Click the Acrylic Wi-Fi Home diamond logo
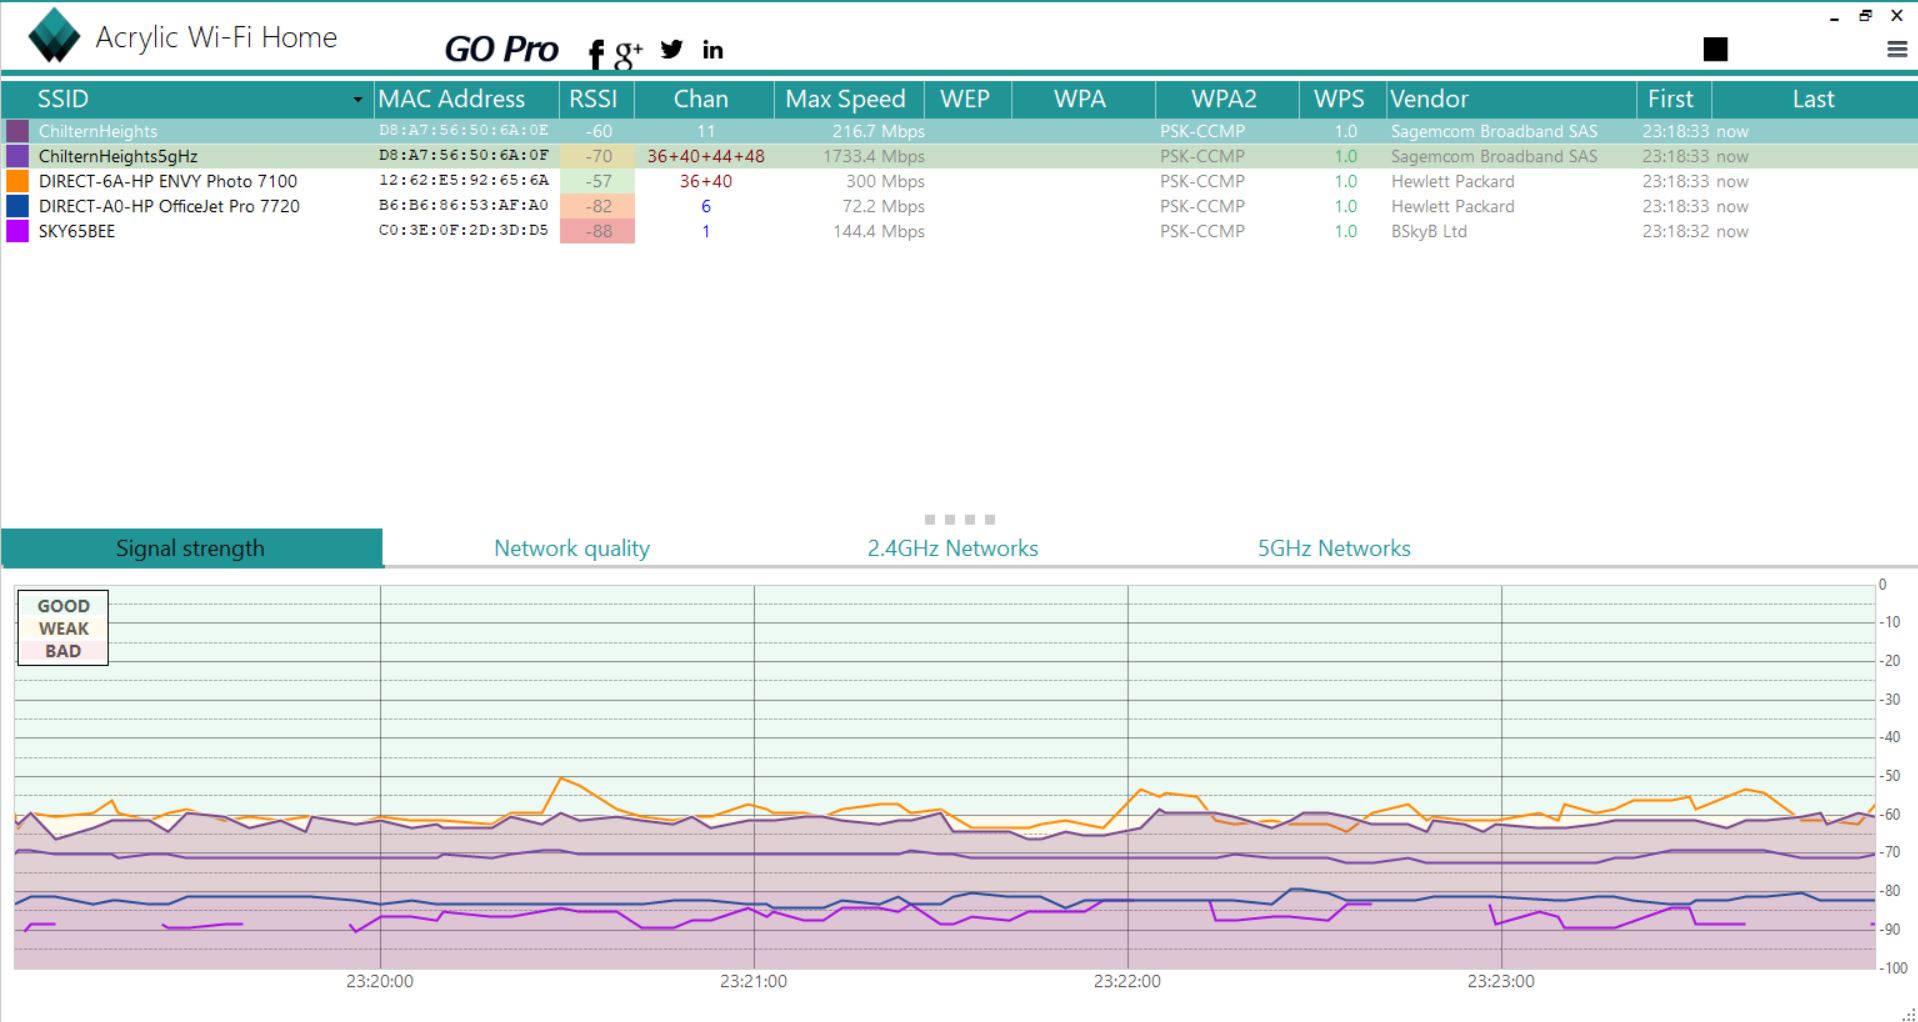The image size is (1918, 1022). click(54, 36)
